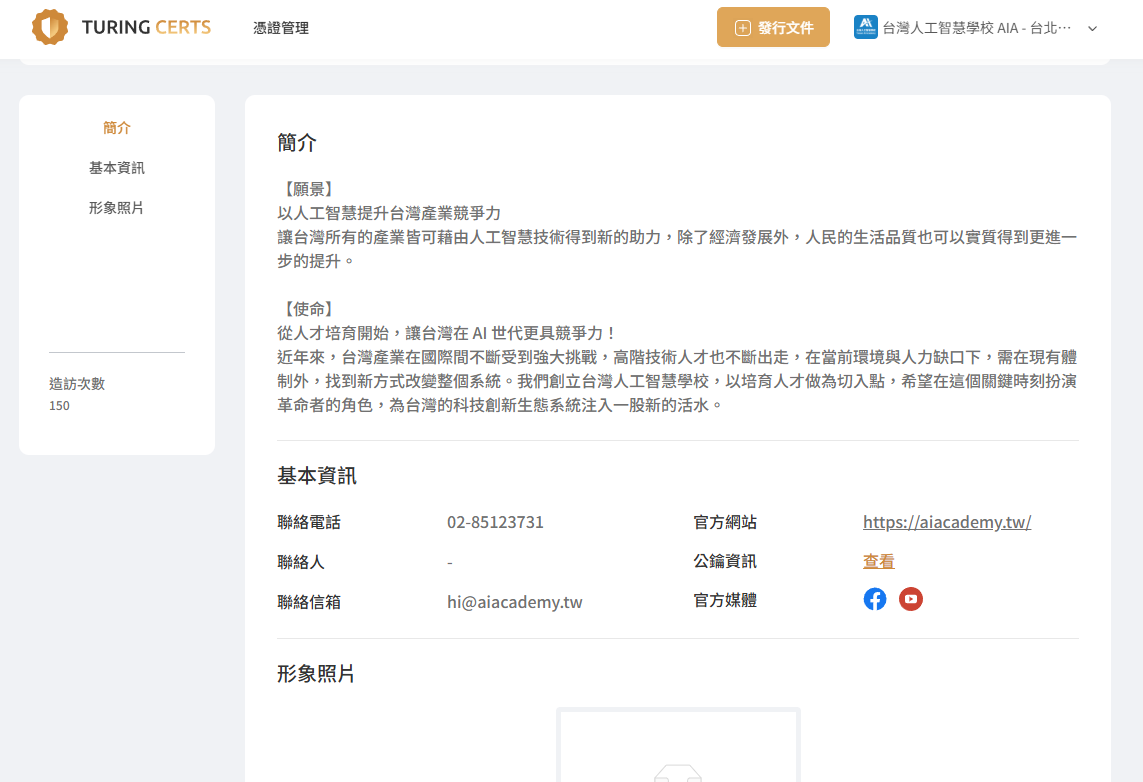
Task: Click the phone number 02-85123731
Action: click(495, 522)
